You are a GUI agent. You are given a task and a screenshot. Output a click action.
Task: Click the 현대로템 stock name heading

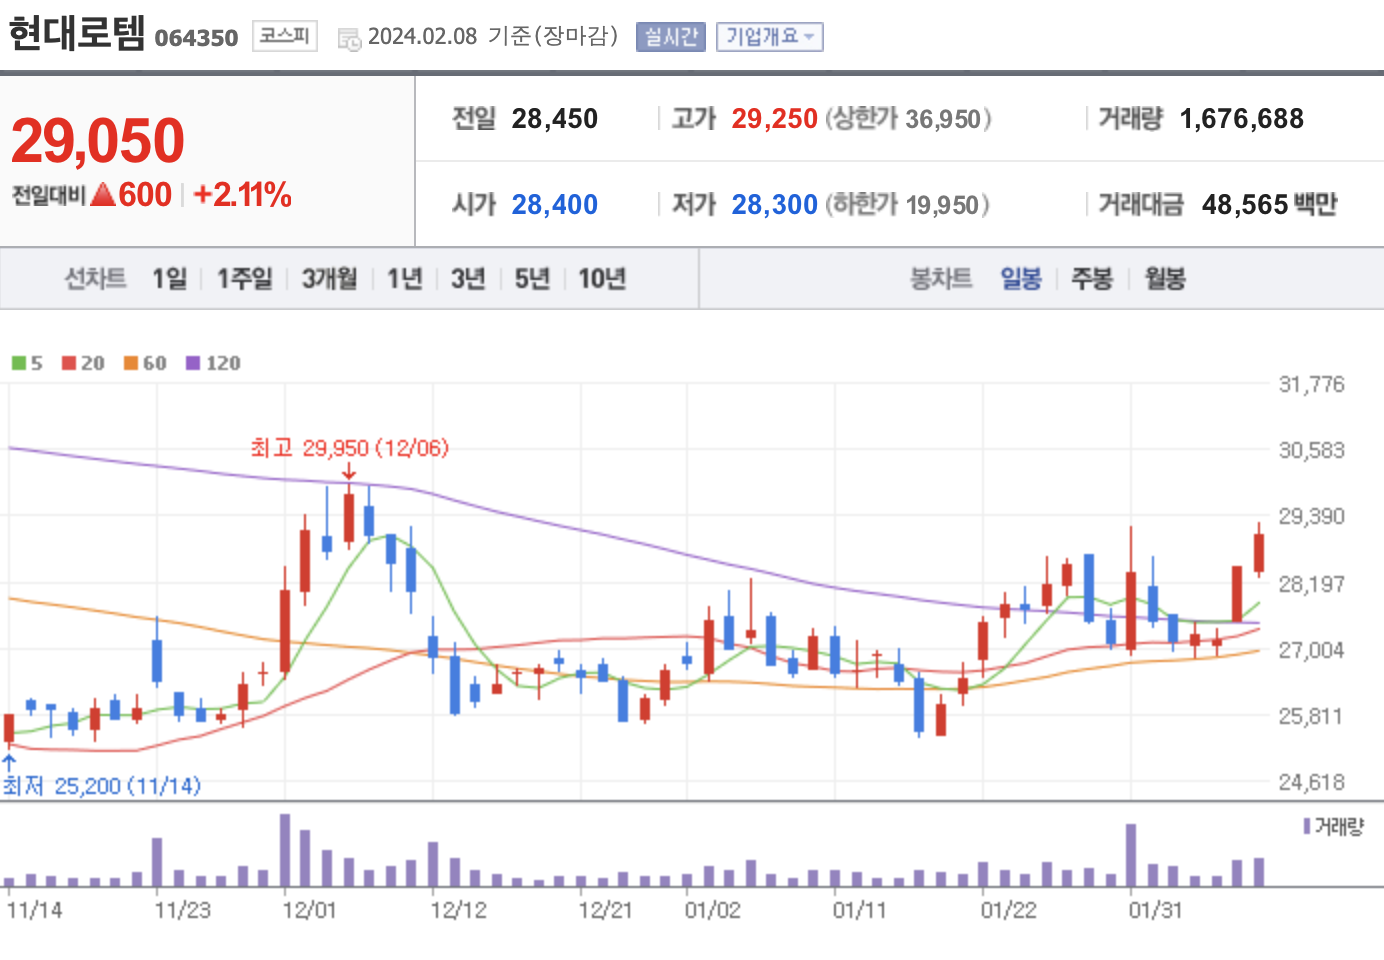click(x=77, y=34)
